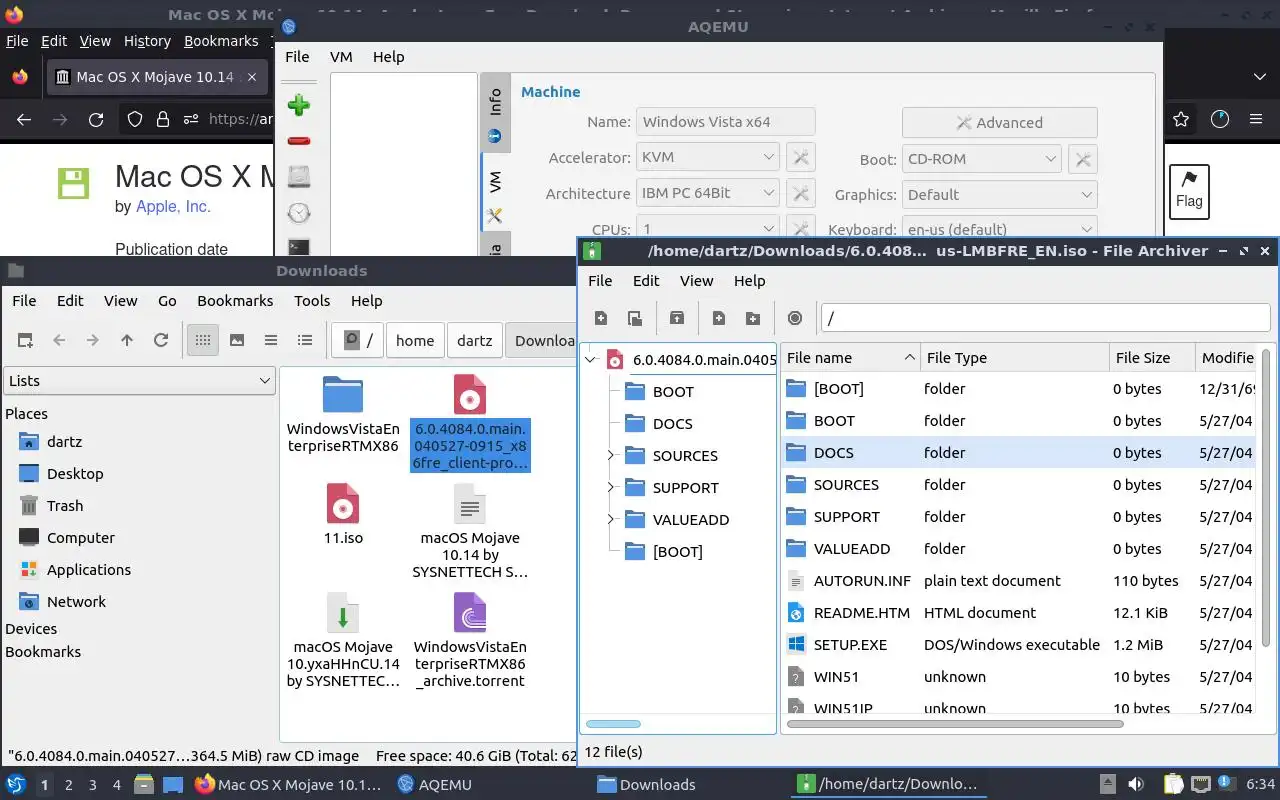Click the green plus add VM icon in AQEMU
Viewport: 1280px width, 800px height.
coord(298,105)
